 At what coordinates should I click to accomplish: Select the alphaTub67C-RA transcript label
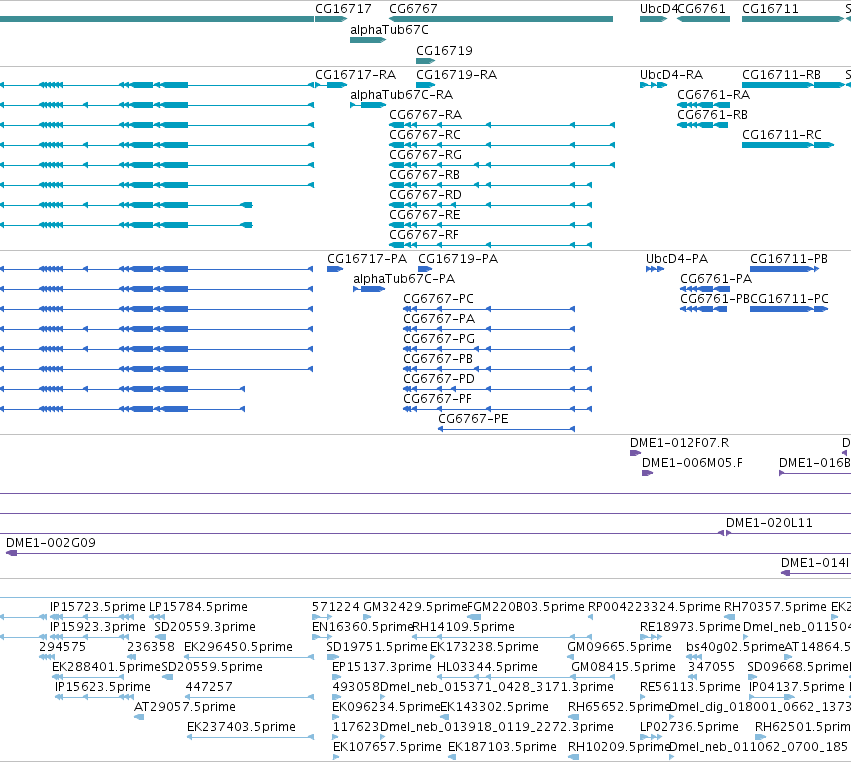[402, 94]
